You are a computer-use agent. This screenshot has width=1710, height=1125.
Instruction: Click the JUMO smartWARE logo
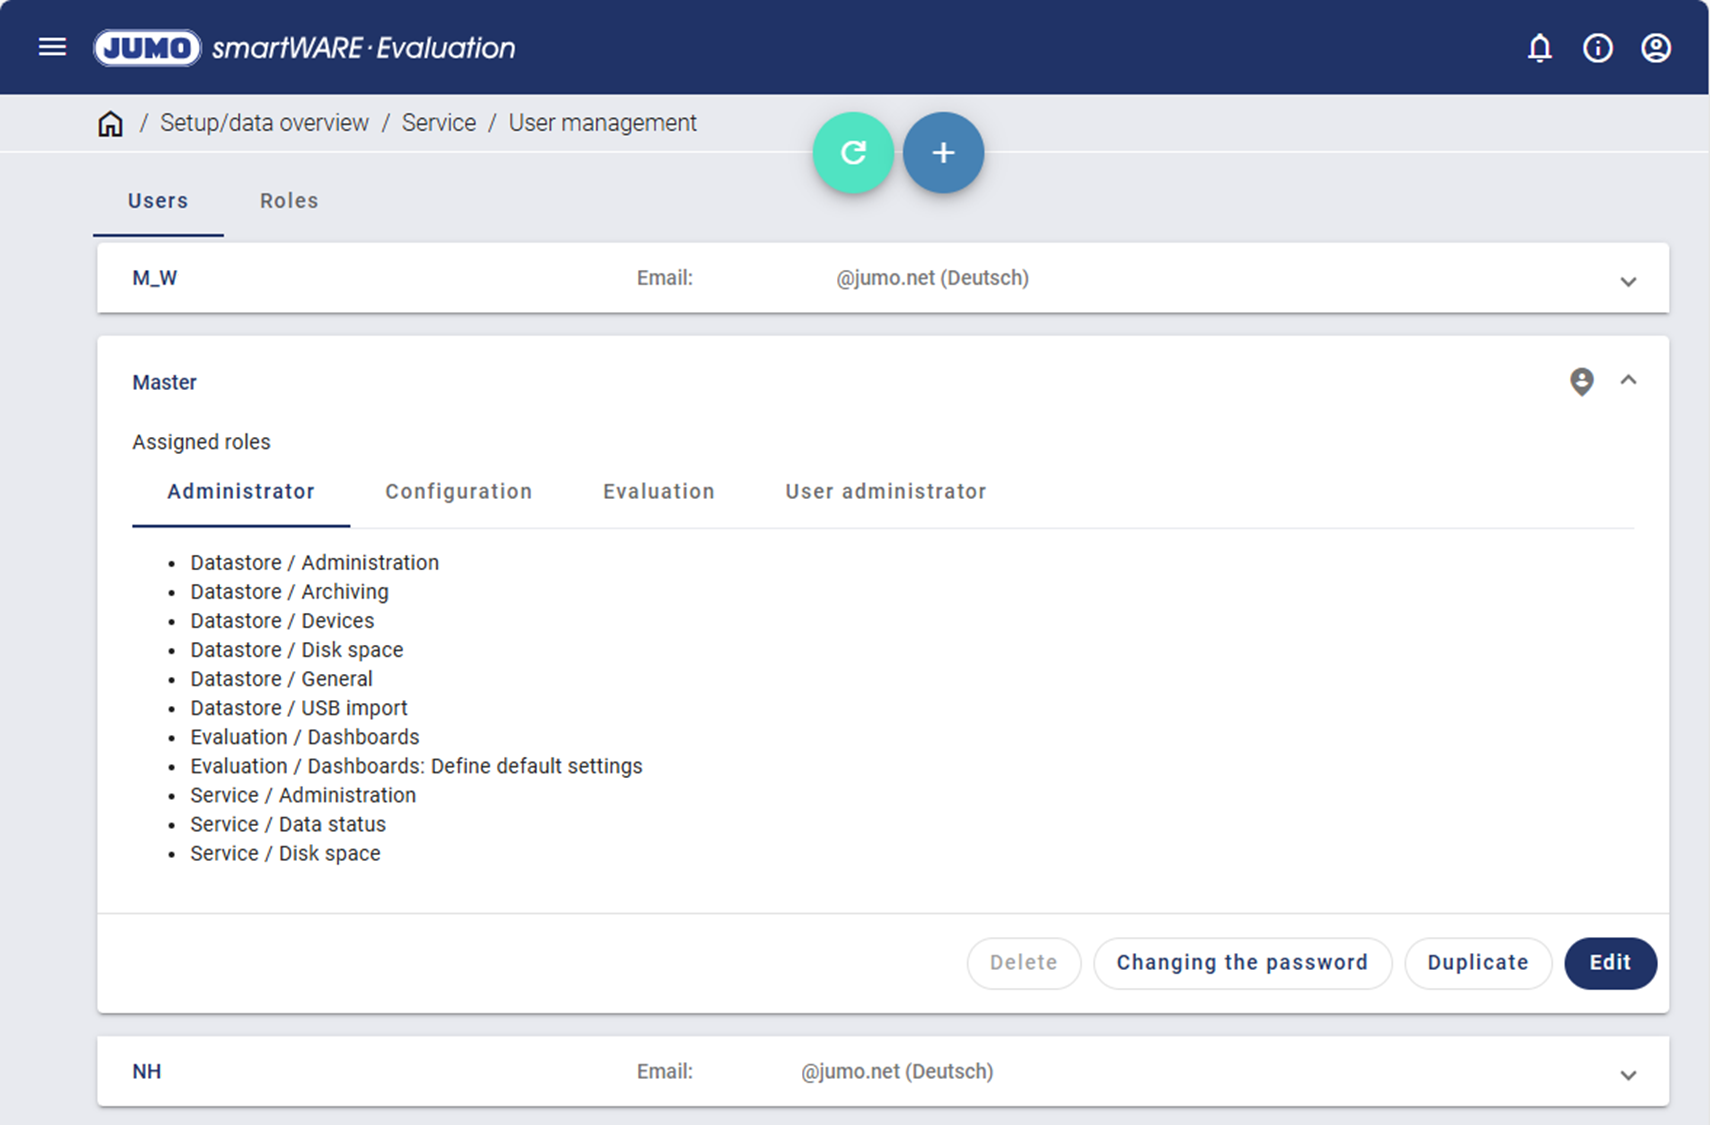coord(304,47)
